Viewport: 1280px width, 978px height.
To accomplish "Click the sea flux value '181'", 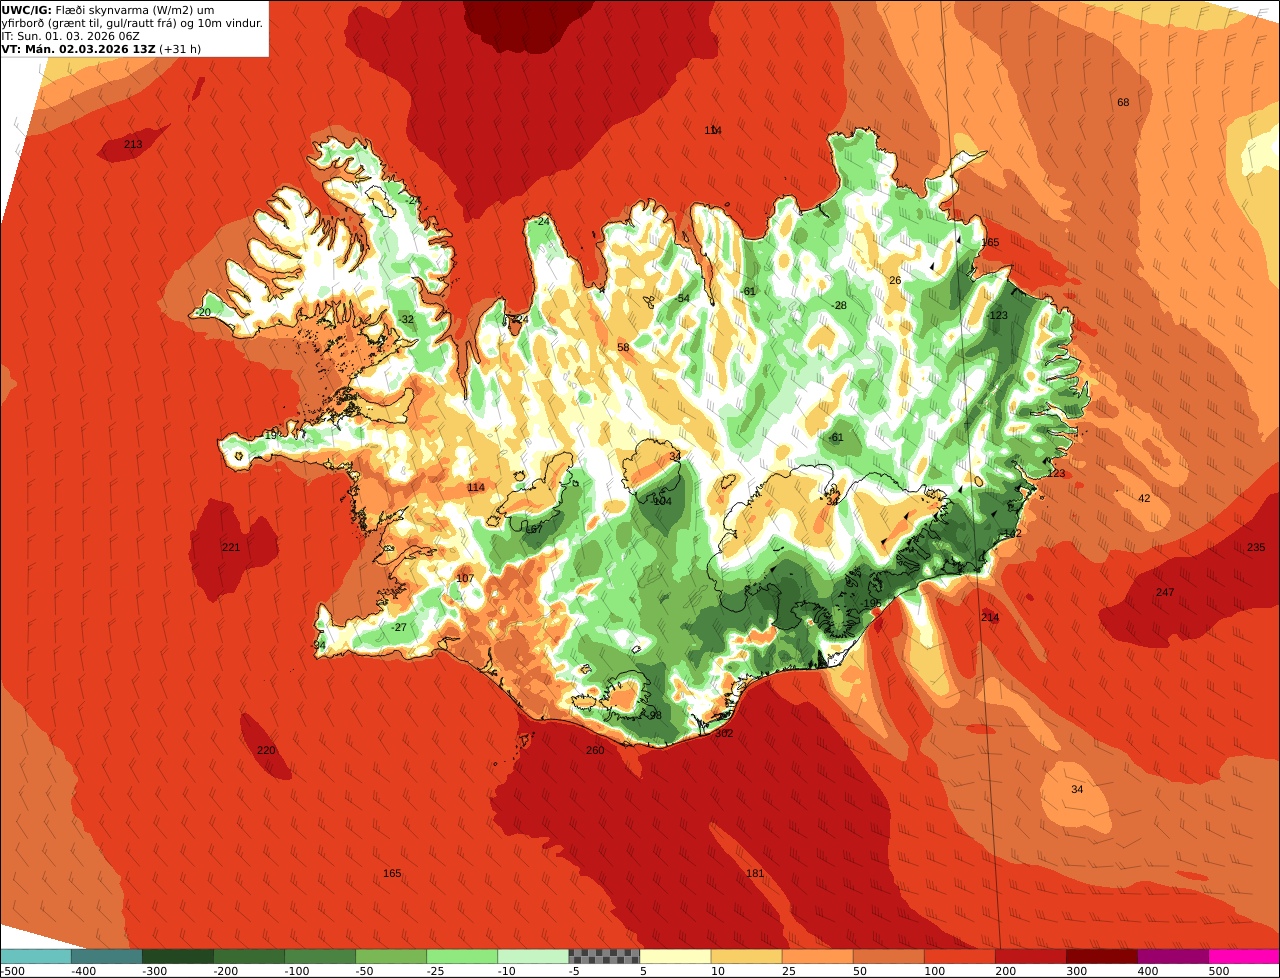I will [x=755, y=874].
